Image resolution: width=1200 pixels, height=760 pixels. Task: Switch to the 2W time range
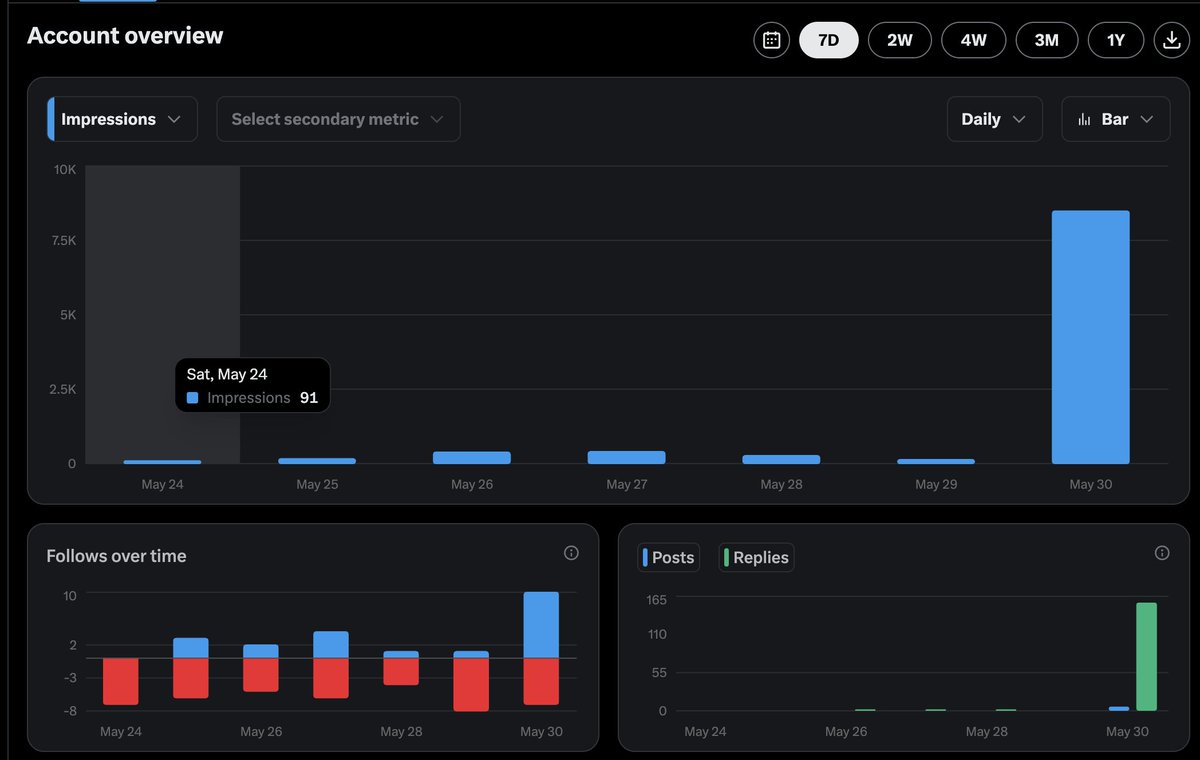pyautogui.click(x=900, y=41)
